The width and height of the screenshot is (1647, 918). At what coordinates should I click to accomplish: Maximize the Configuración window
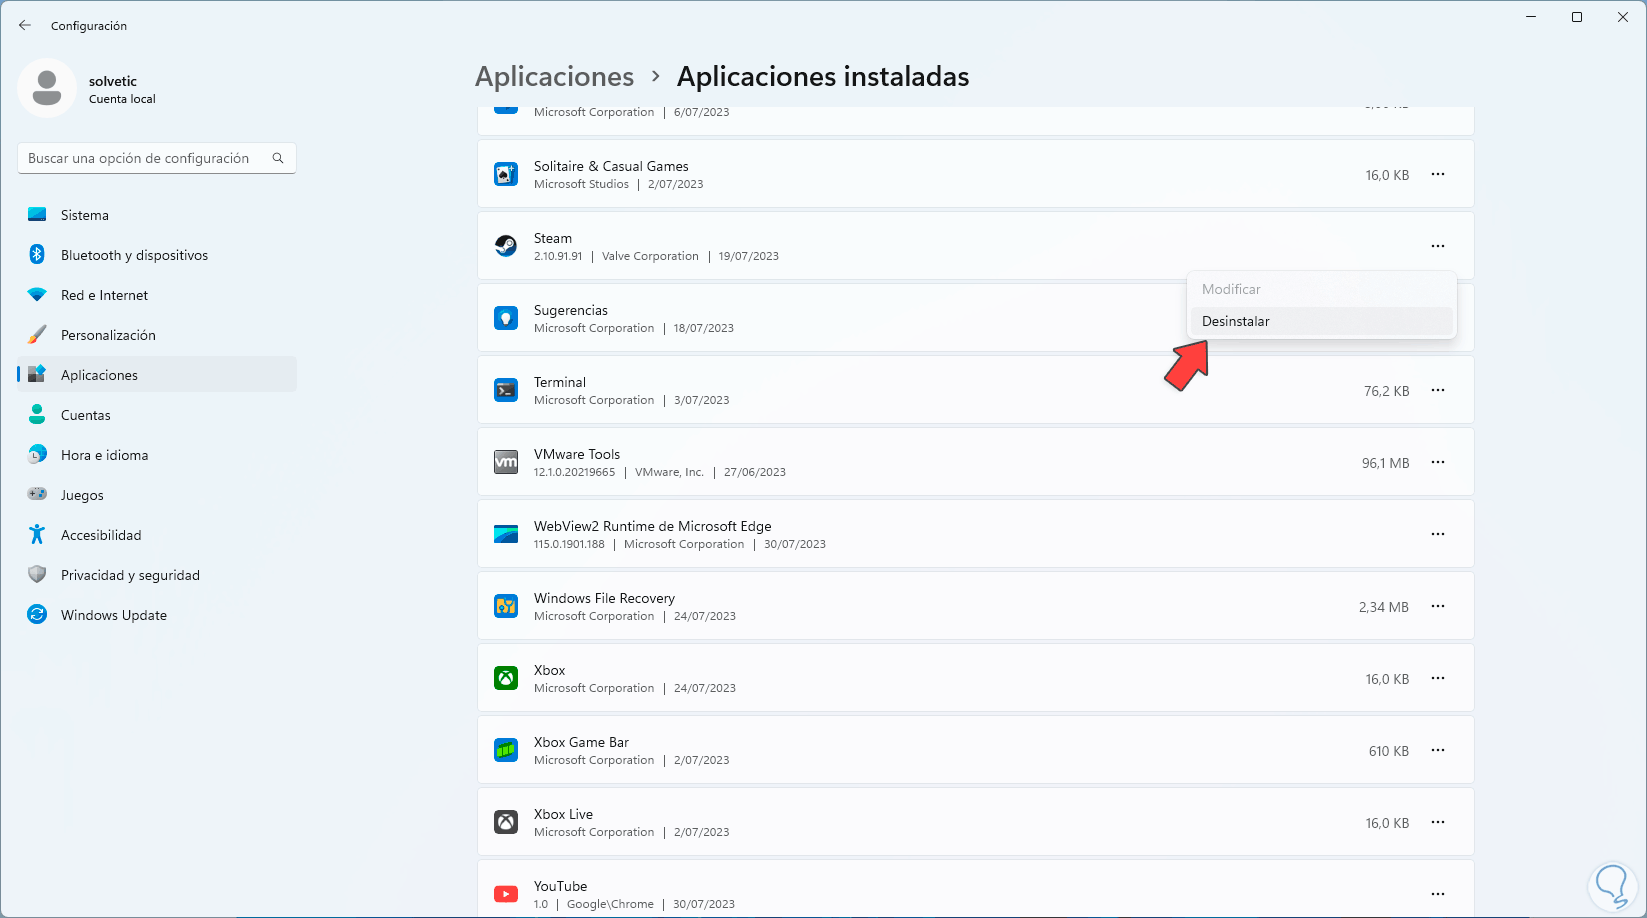[1577, 17]
